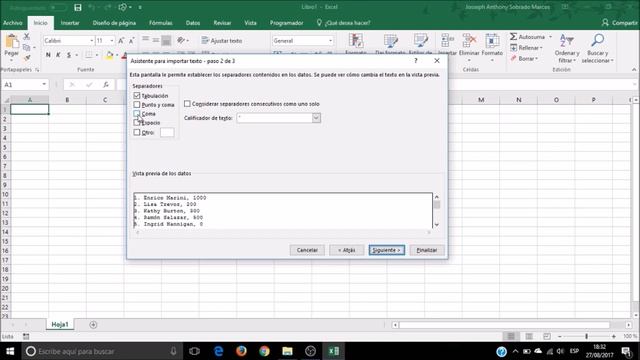The image size is (640, 360).
Task: Open Firefox from the taskbar
Action: (x=241, y=351)
